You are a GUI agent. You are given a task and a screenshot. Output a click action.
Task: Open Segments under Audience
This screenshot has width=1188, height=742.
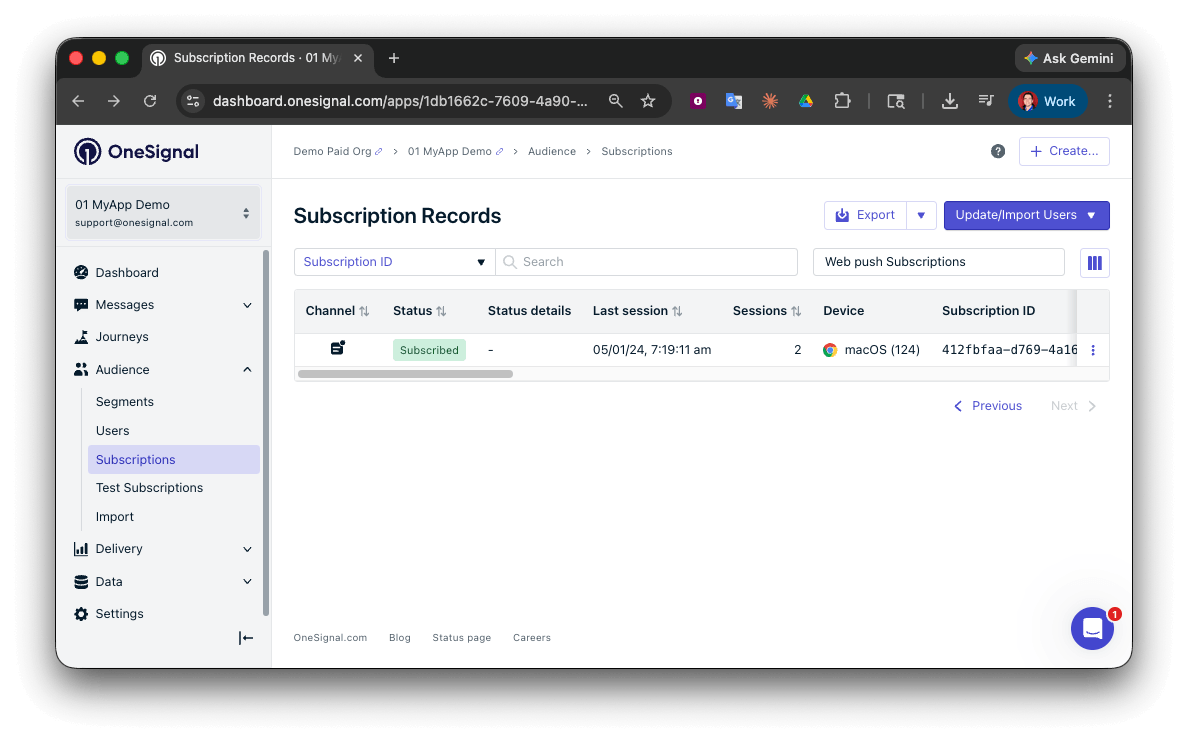[x=125, y=402]
